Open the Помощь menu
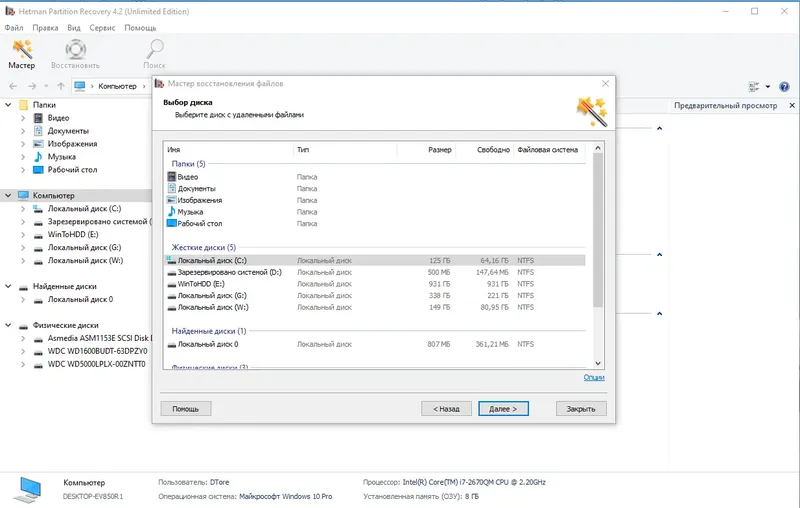This screenshot has height=508, width=800. [140, 28]
